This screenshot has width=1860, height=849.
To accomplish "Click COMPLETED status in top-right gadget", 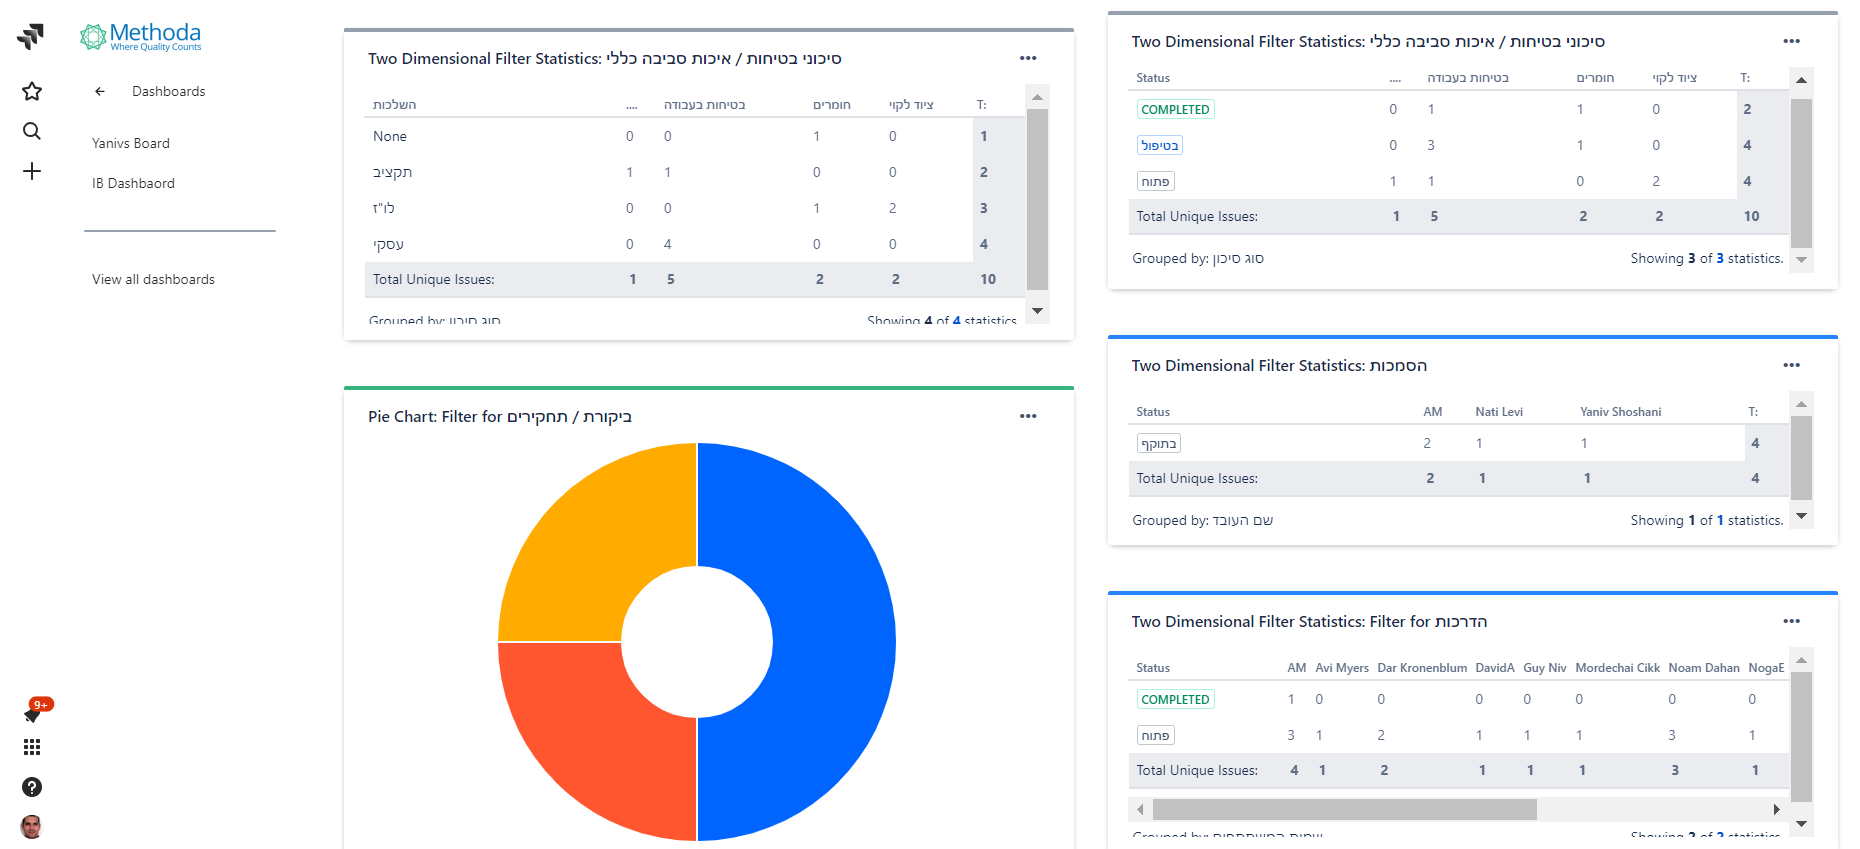I will coord(1175,110).
